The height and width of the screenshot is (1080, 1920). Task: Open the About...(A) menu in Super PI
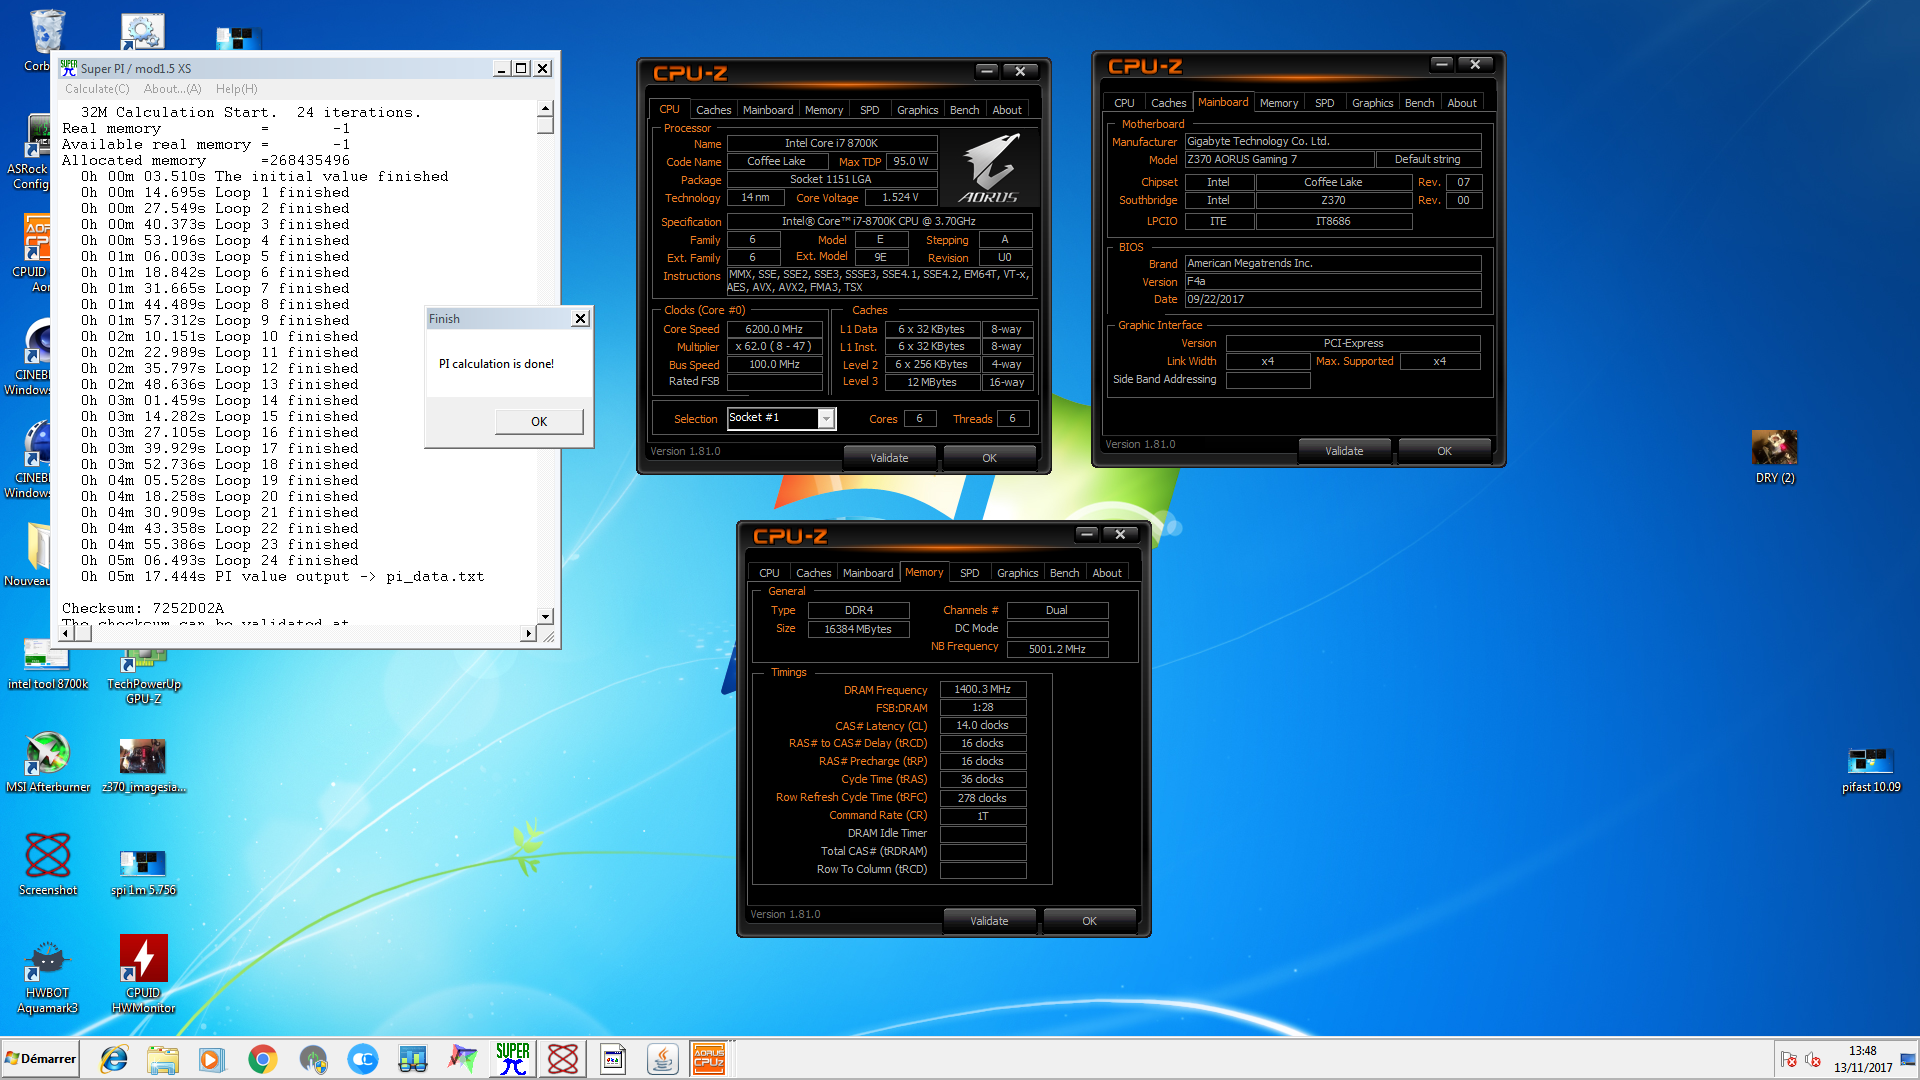tap(172, 89)
